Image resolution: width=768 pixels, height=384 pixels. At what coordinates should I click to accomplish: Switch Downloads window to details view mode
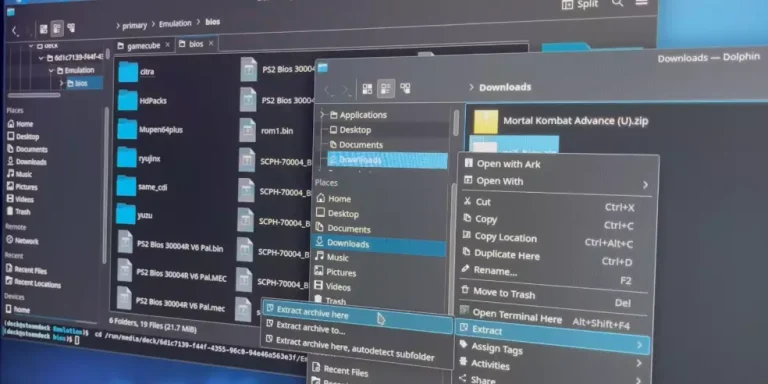point(405,88)
